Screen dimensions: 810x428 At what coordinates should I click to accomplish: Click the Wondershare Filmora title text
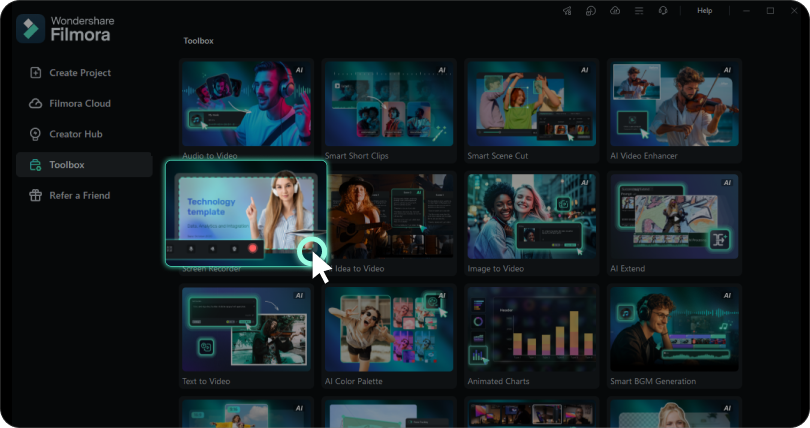pyautogui.click(x=82, y=28)
